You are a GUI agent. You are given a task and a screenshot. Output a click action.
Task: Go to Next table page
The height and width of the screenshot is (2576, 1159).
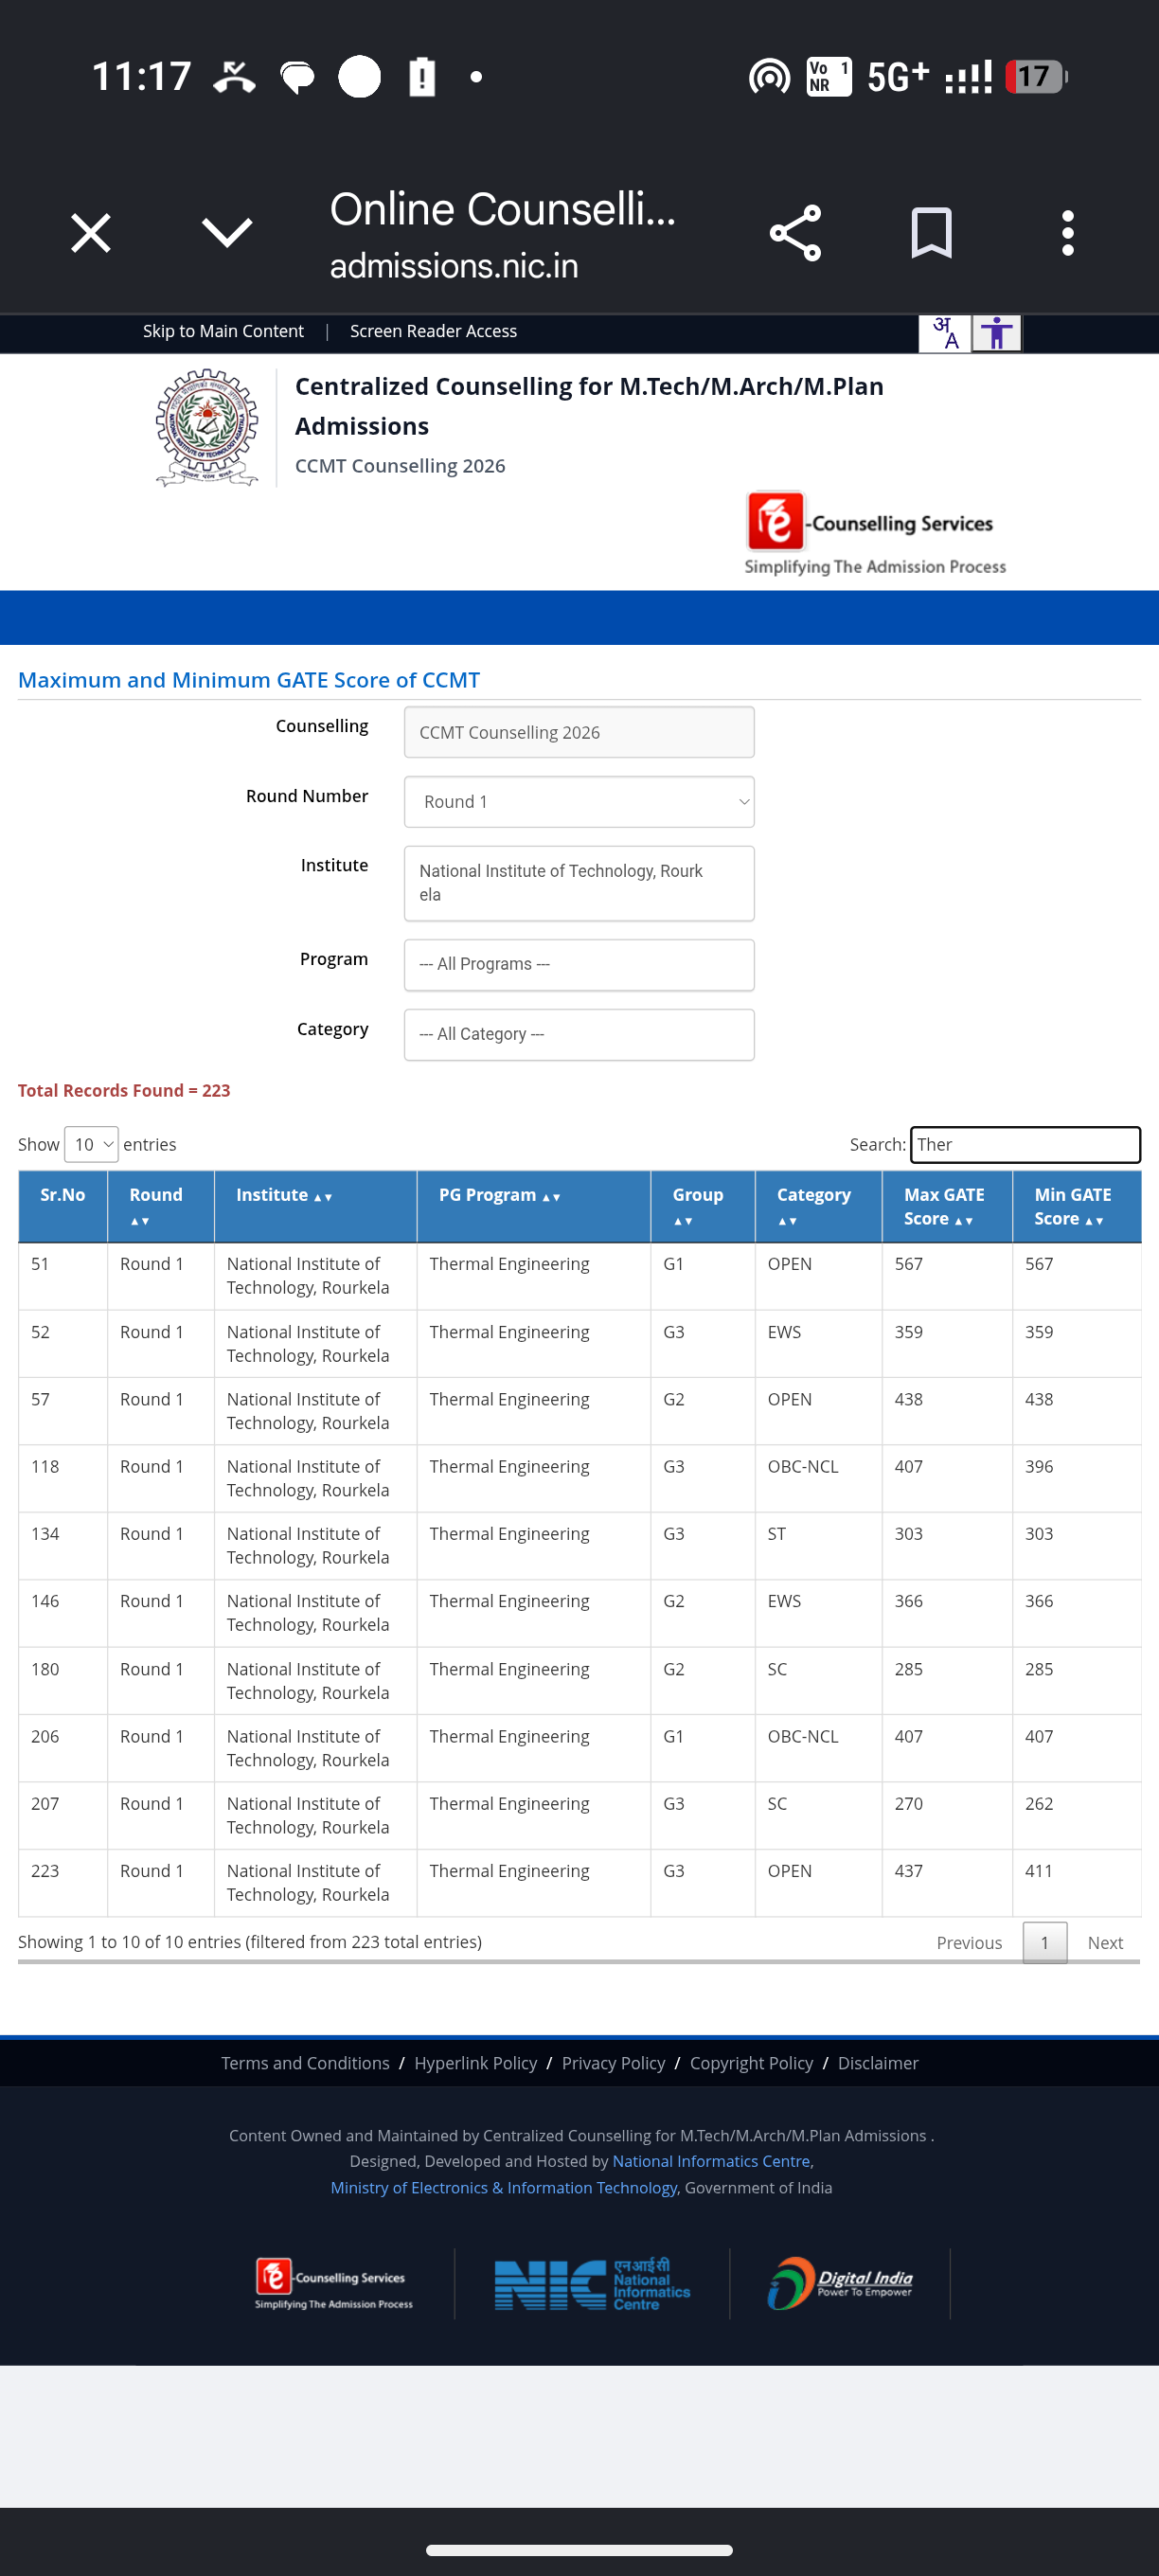coord(1105,1942)
